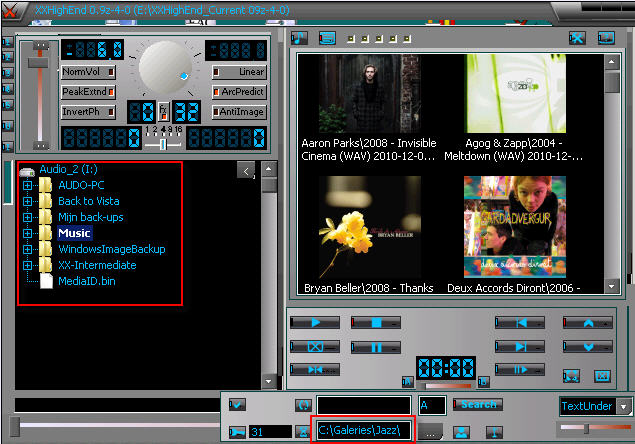The image size is (635, 444).
Task: Pause playback with the Pause button
Action: click(x=376, y=347)
